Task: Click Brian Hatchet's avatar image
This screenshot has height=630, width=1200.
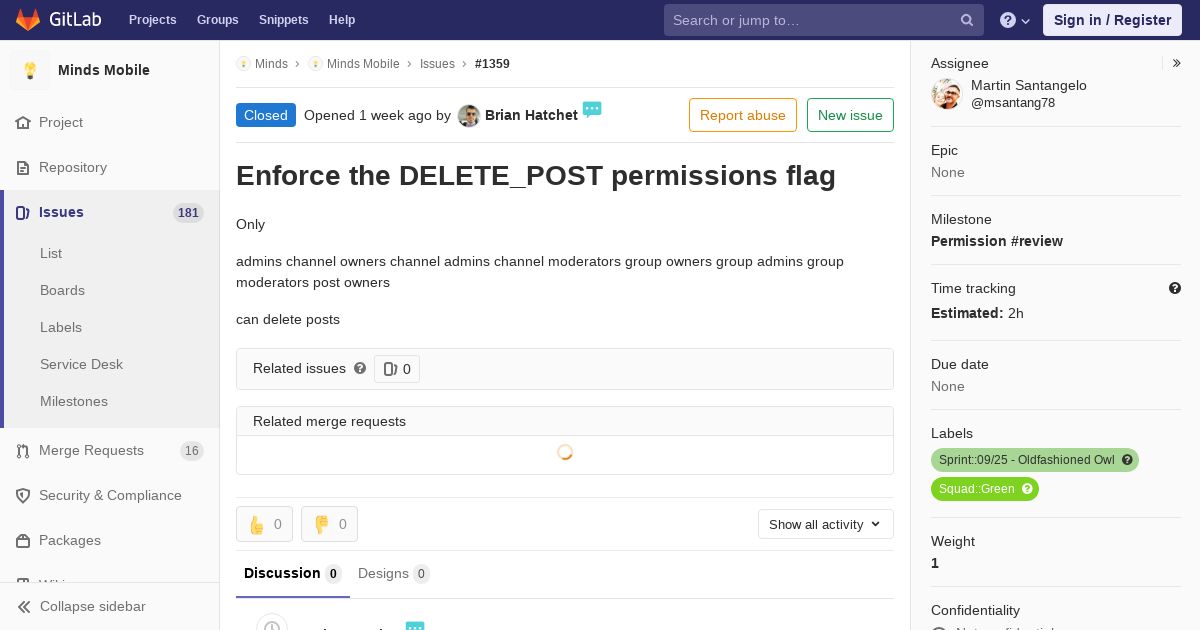Action: pyautogui.click(x=469, y=116)
